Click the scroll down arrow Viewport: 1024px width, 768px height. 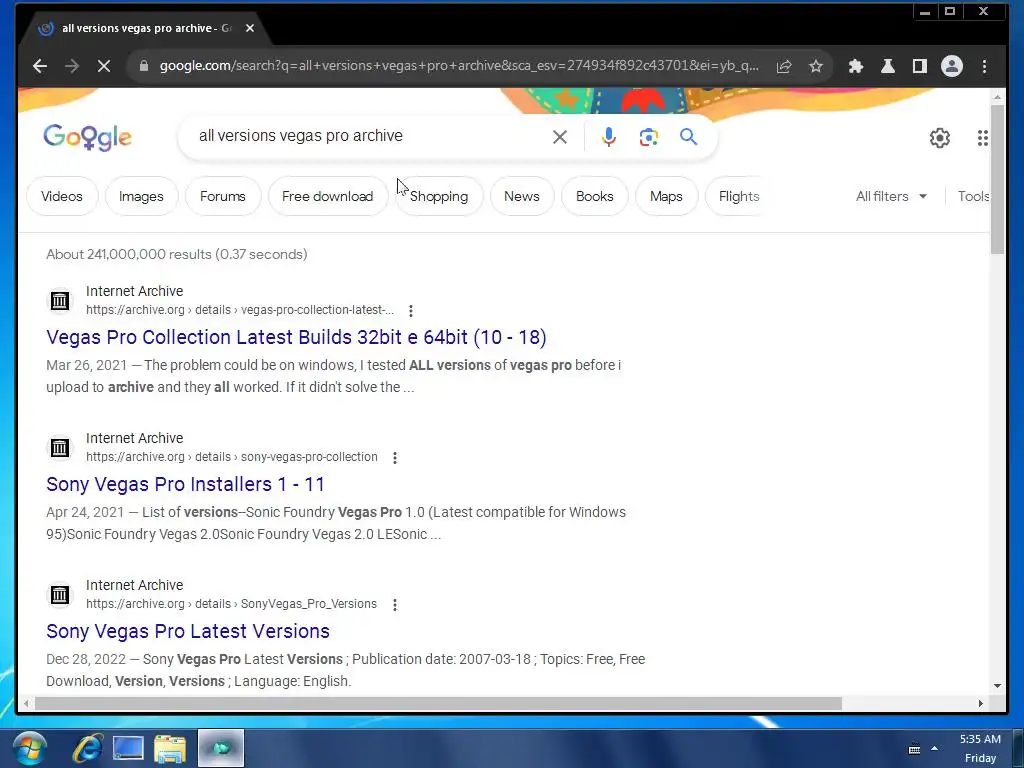[x=997, y=686]
